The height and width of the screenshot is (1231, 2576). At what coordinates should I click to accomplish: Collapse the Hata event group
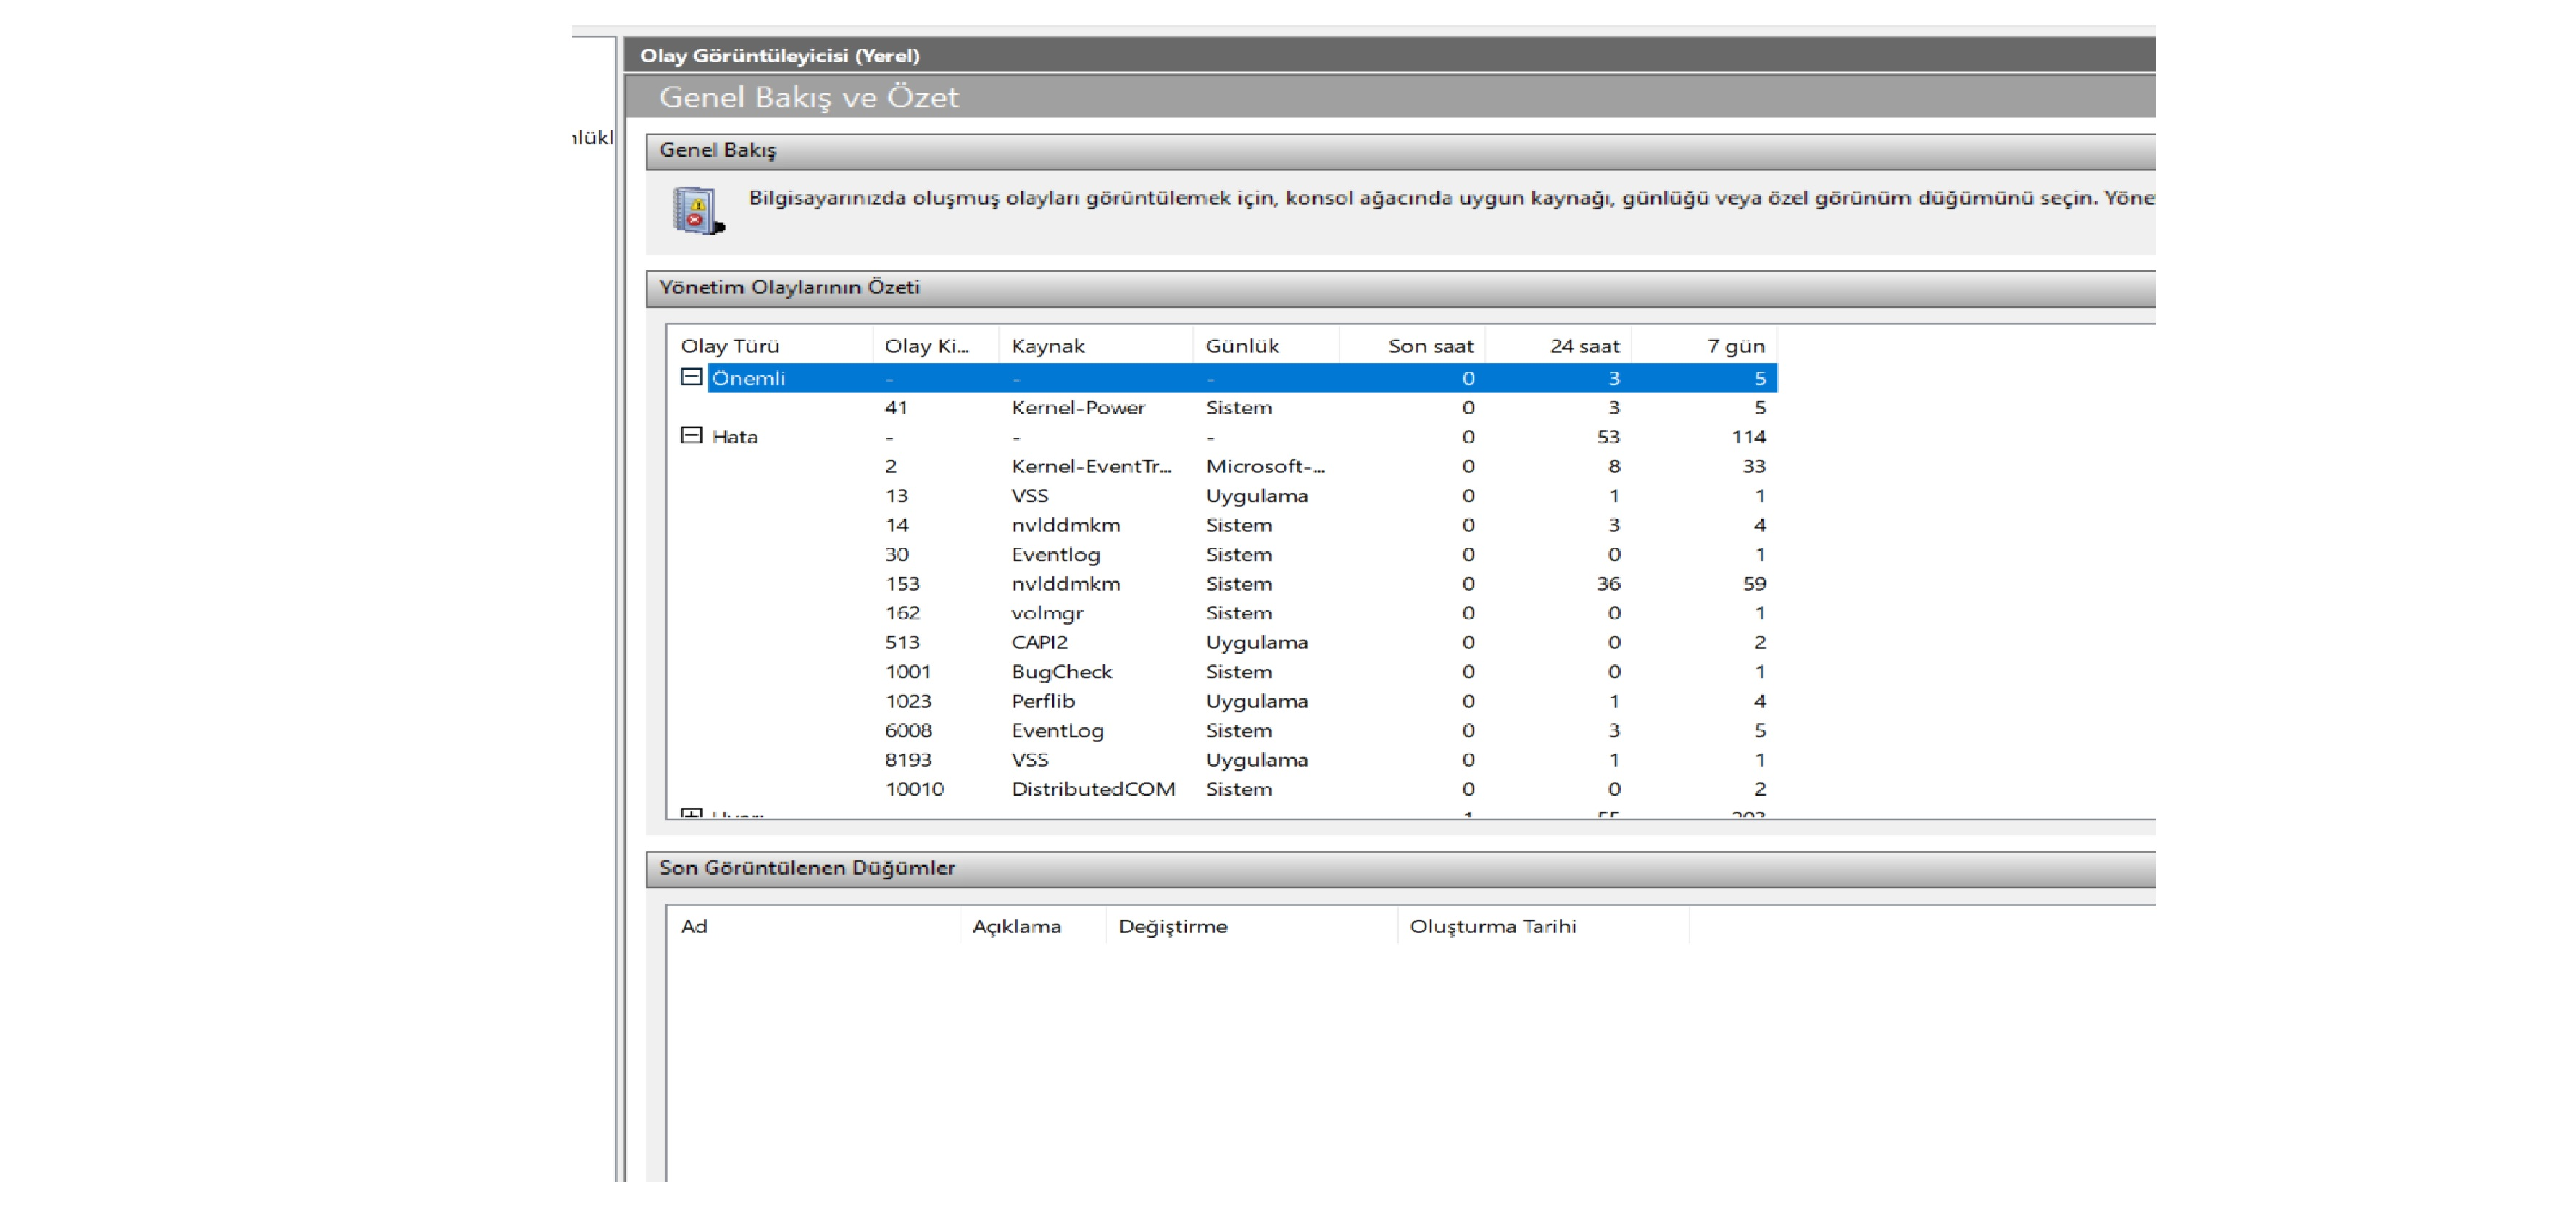click(691, 435)
